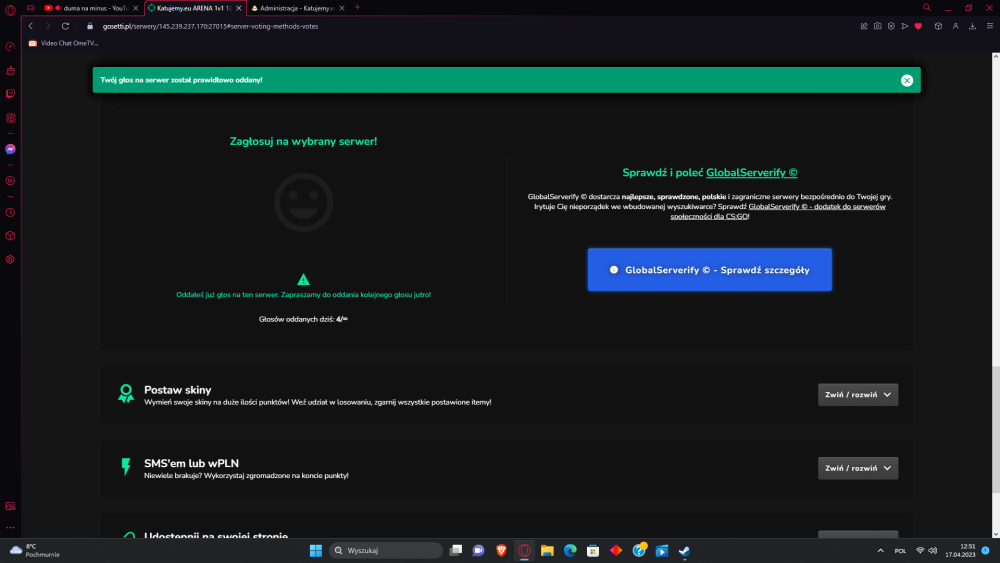Open Steam from taskbar

click(x=684, y=550)
